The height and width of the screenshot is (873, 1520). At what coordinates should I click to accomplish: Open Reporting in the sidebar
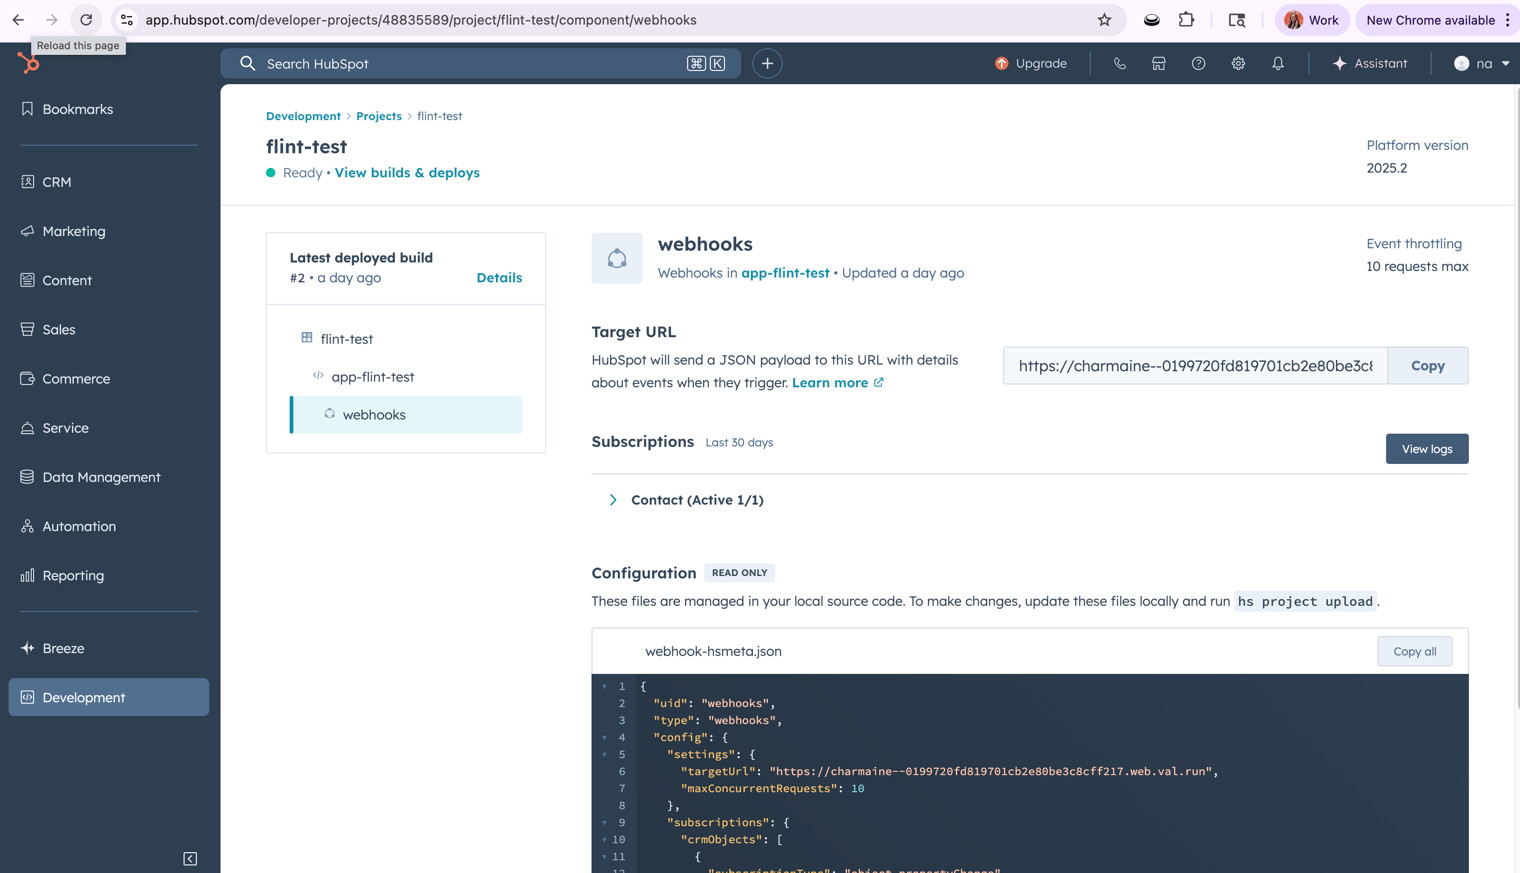(x=73, y=575)
